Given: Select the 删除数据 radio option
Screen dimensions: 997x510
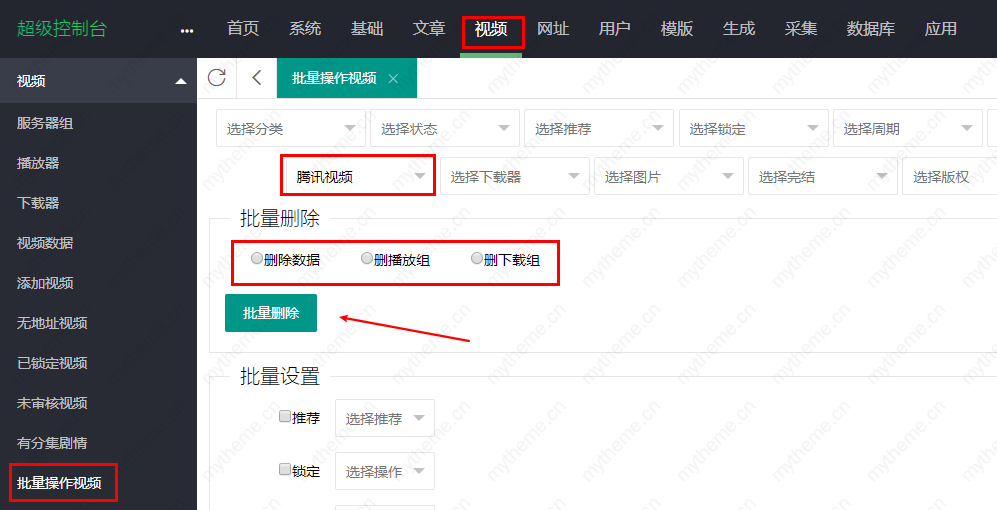Looking at the screenshot, I should click(x=257, y=259).
